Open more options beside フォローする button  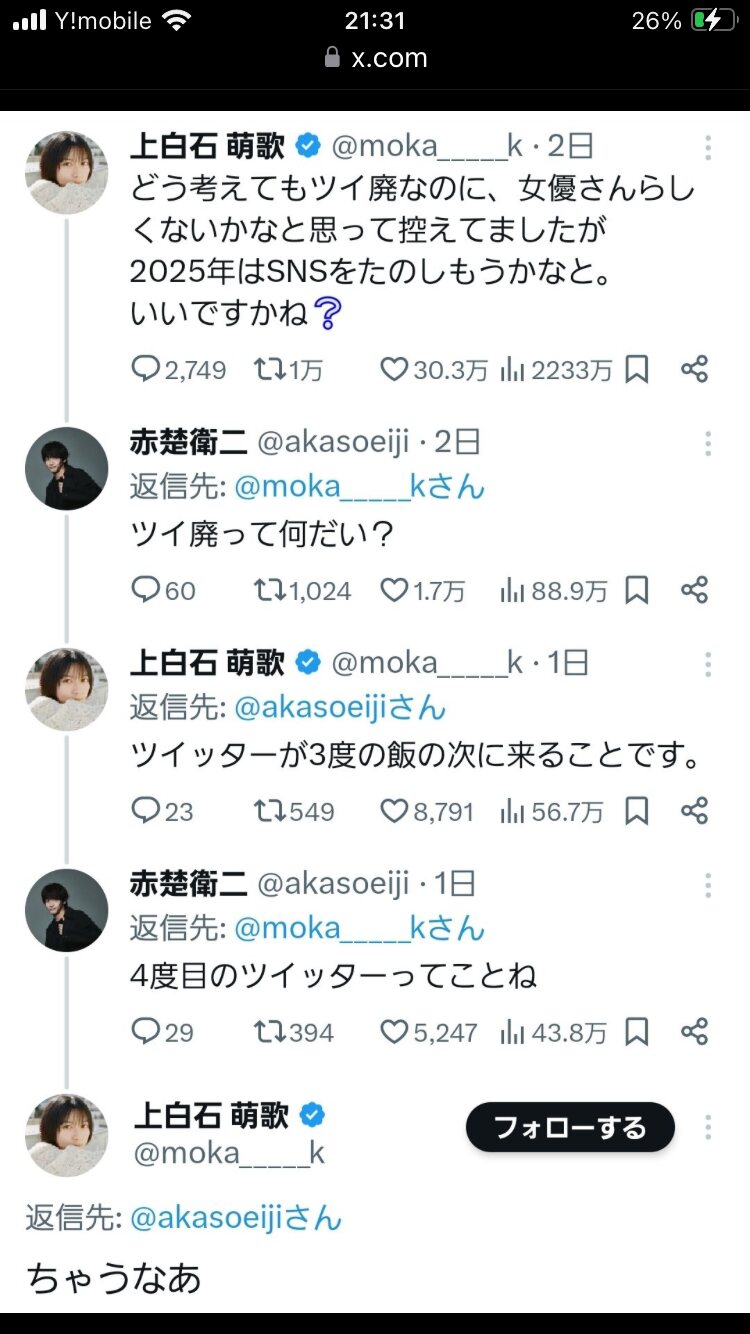[707, 1128]
